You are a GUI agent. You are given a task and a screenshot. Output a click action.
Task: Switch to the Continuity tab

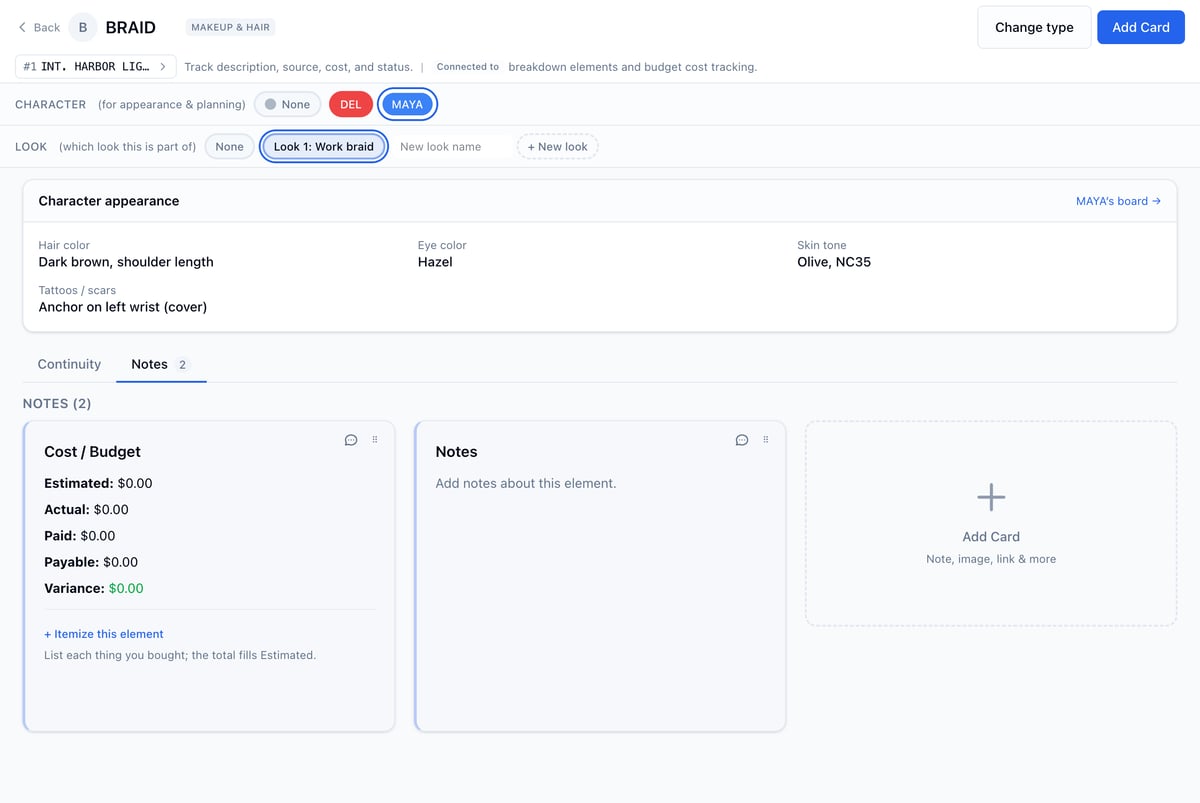[x=69, y=364]
